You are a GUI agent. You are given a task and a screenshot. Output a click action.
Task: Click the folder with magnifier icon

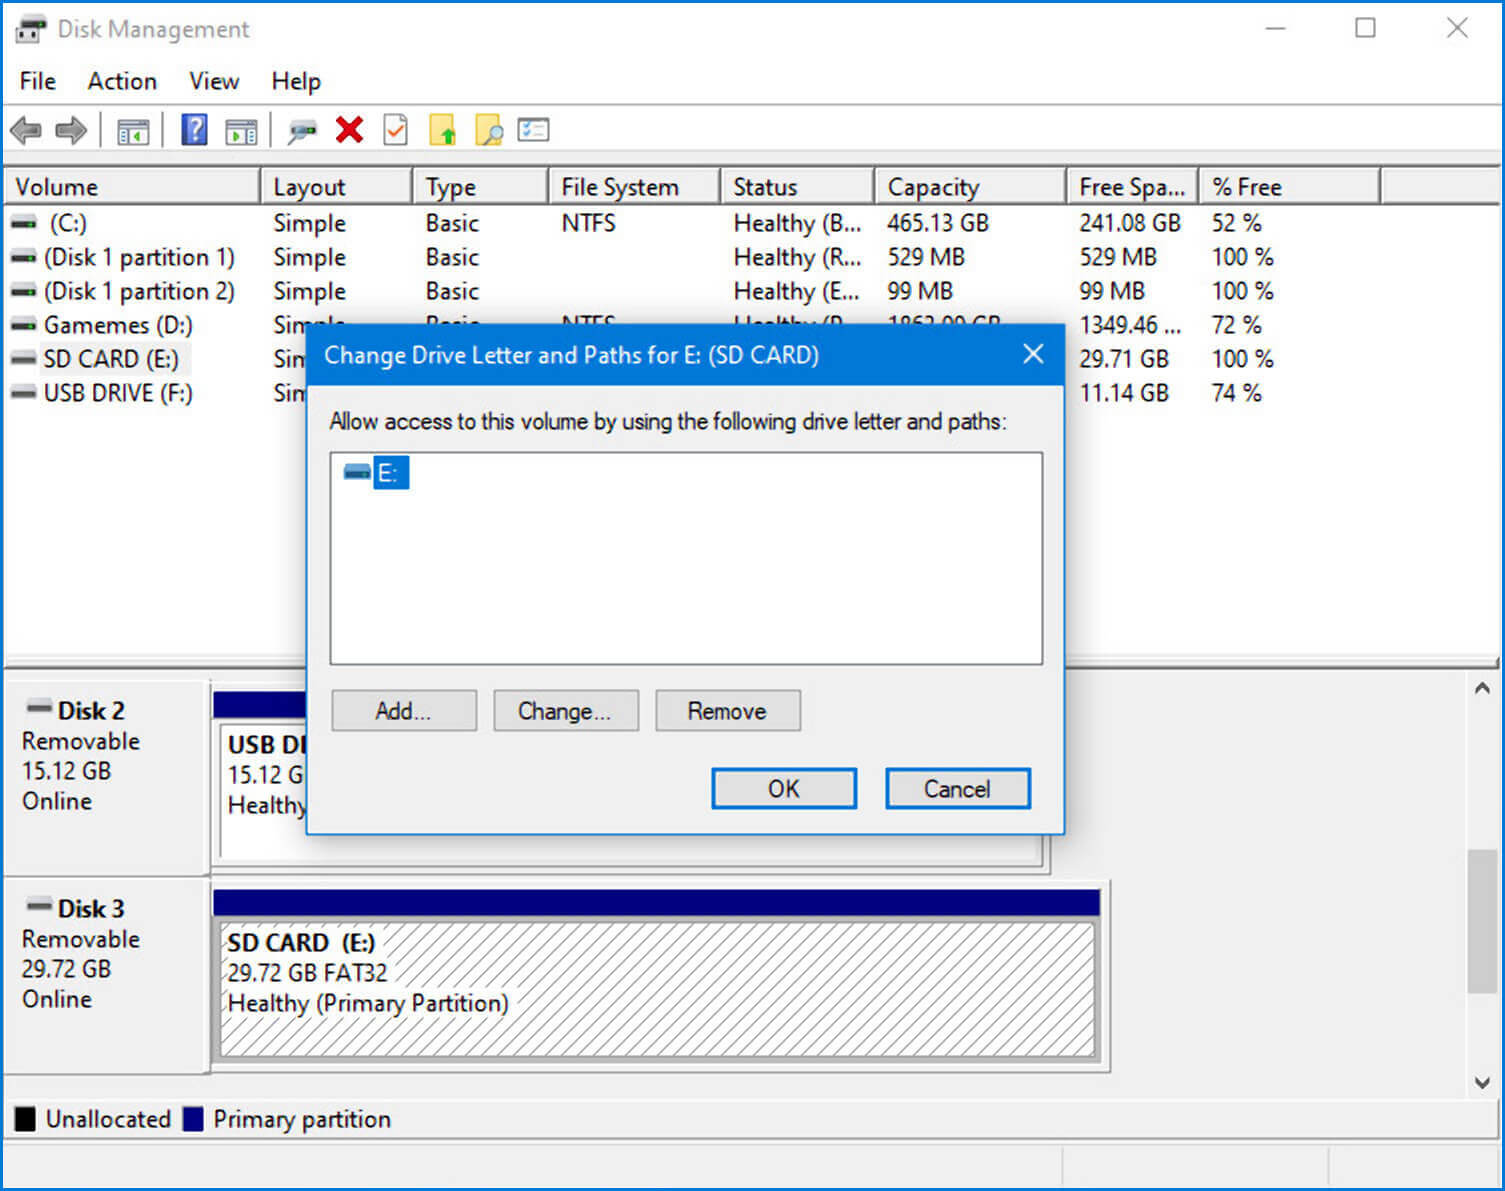(489, 130)
